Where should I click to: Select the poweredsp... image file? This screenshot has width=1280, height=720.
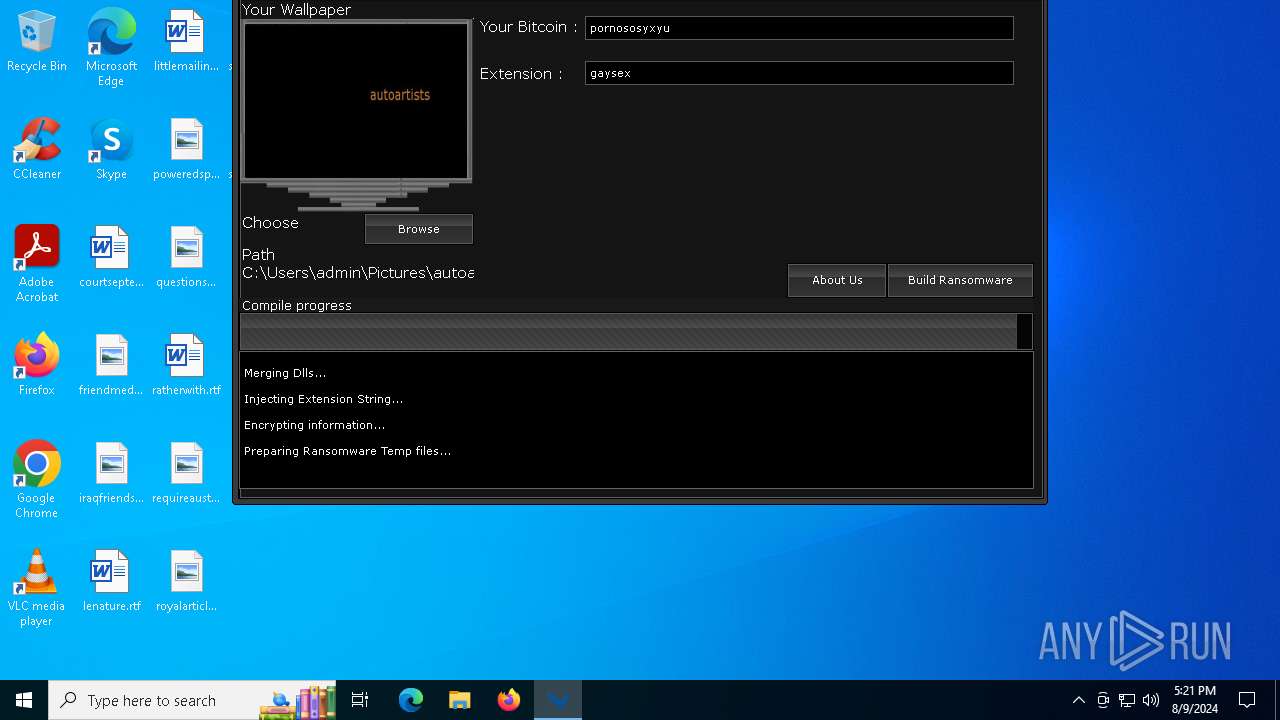coord(186,150)
